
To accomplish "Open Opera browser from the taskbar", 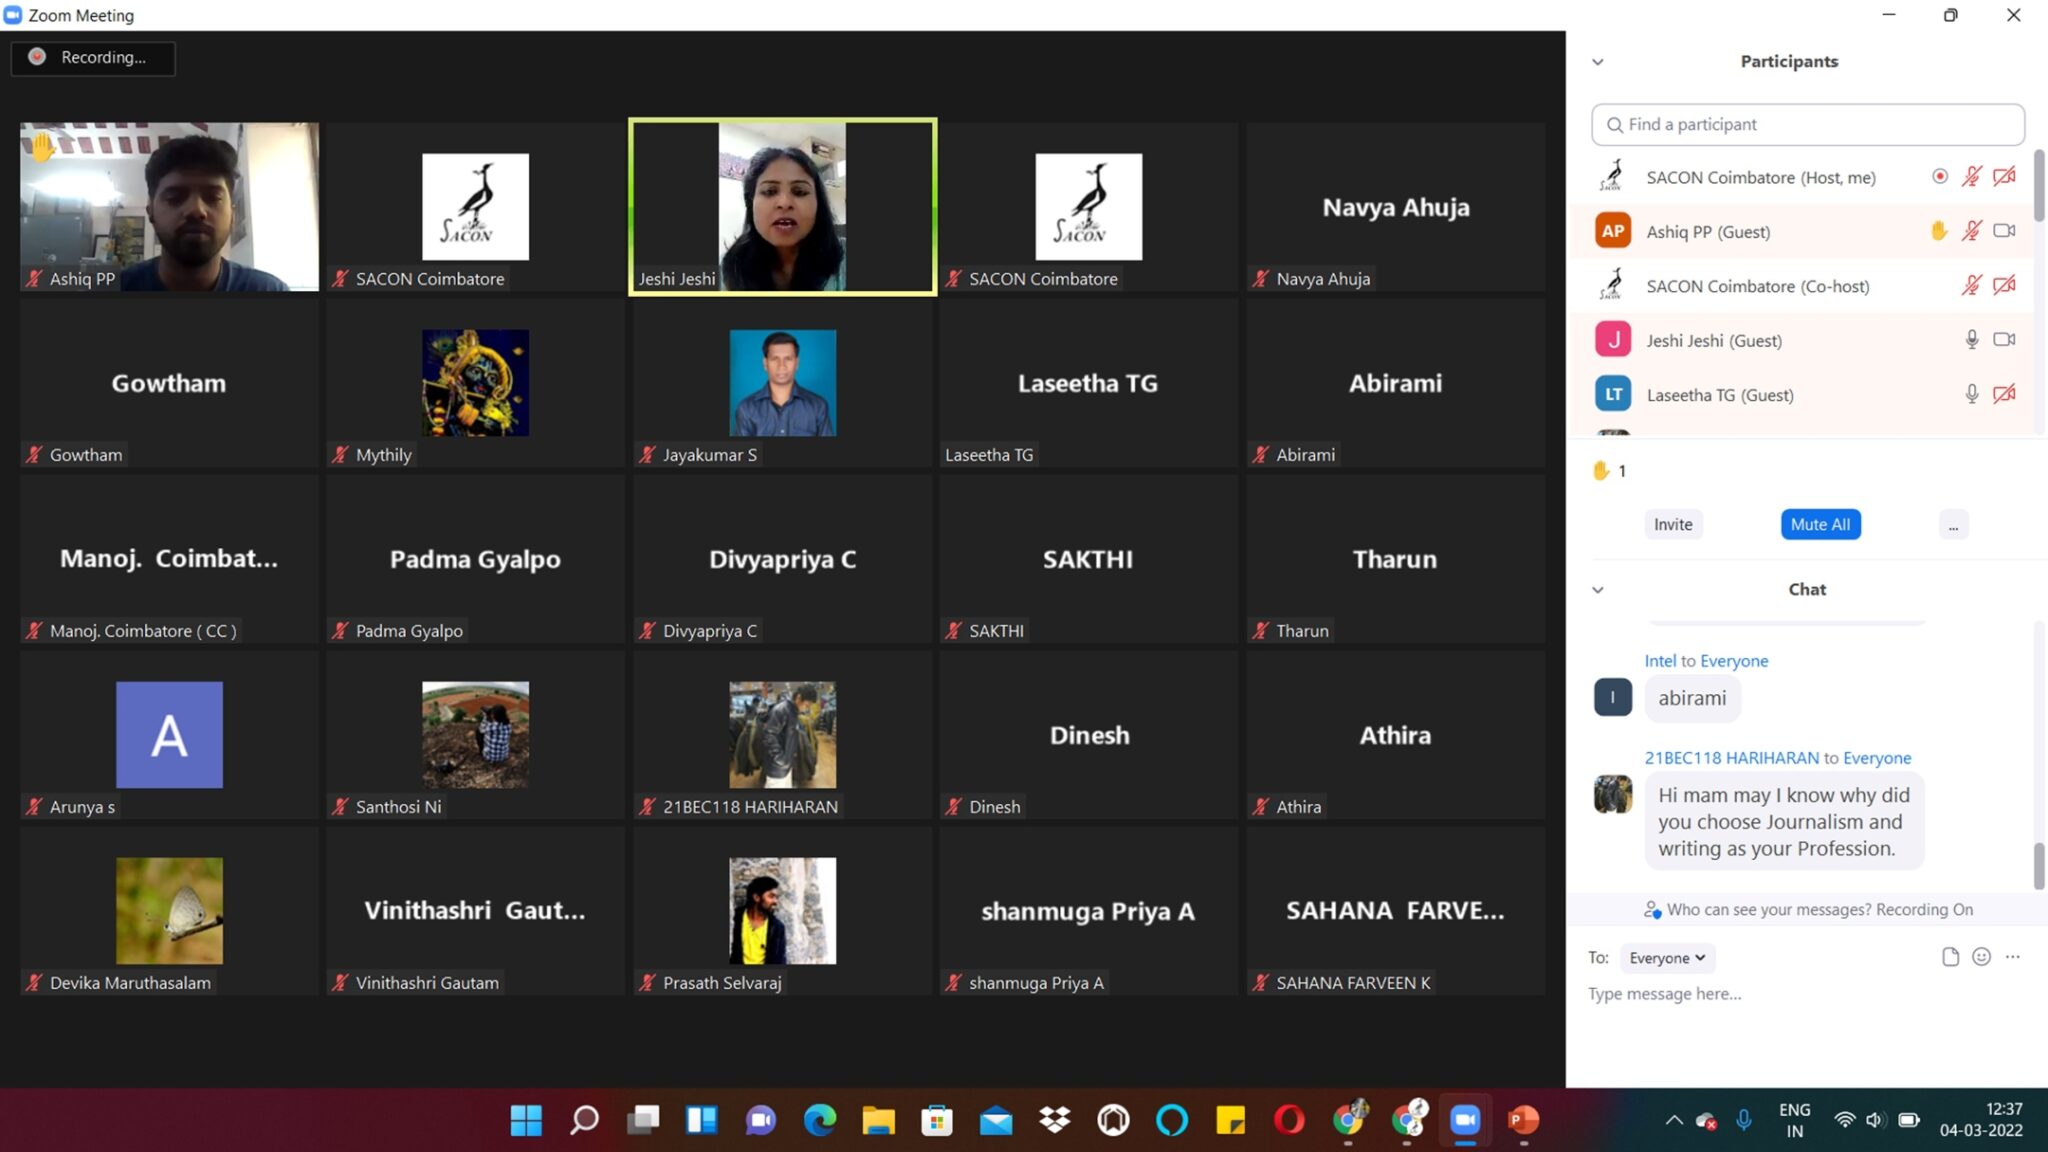I will 1289,1120.
